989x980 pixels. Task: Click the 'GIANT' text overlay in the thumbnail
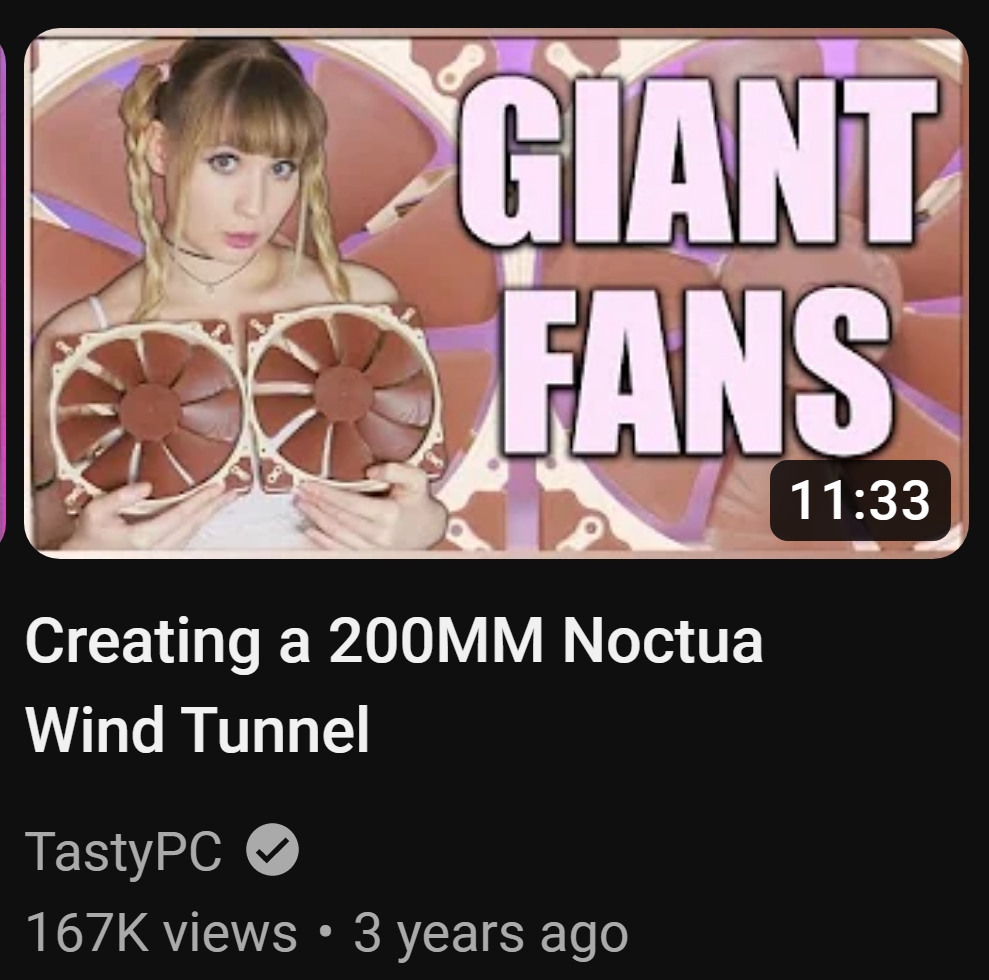click(x=697, y=158)
